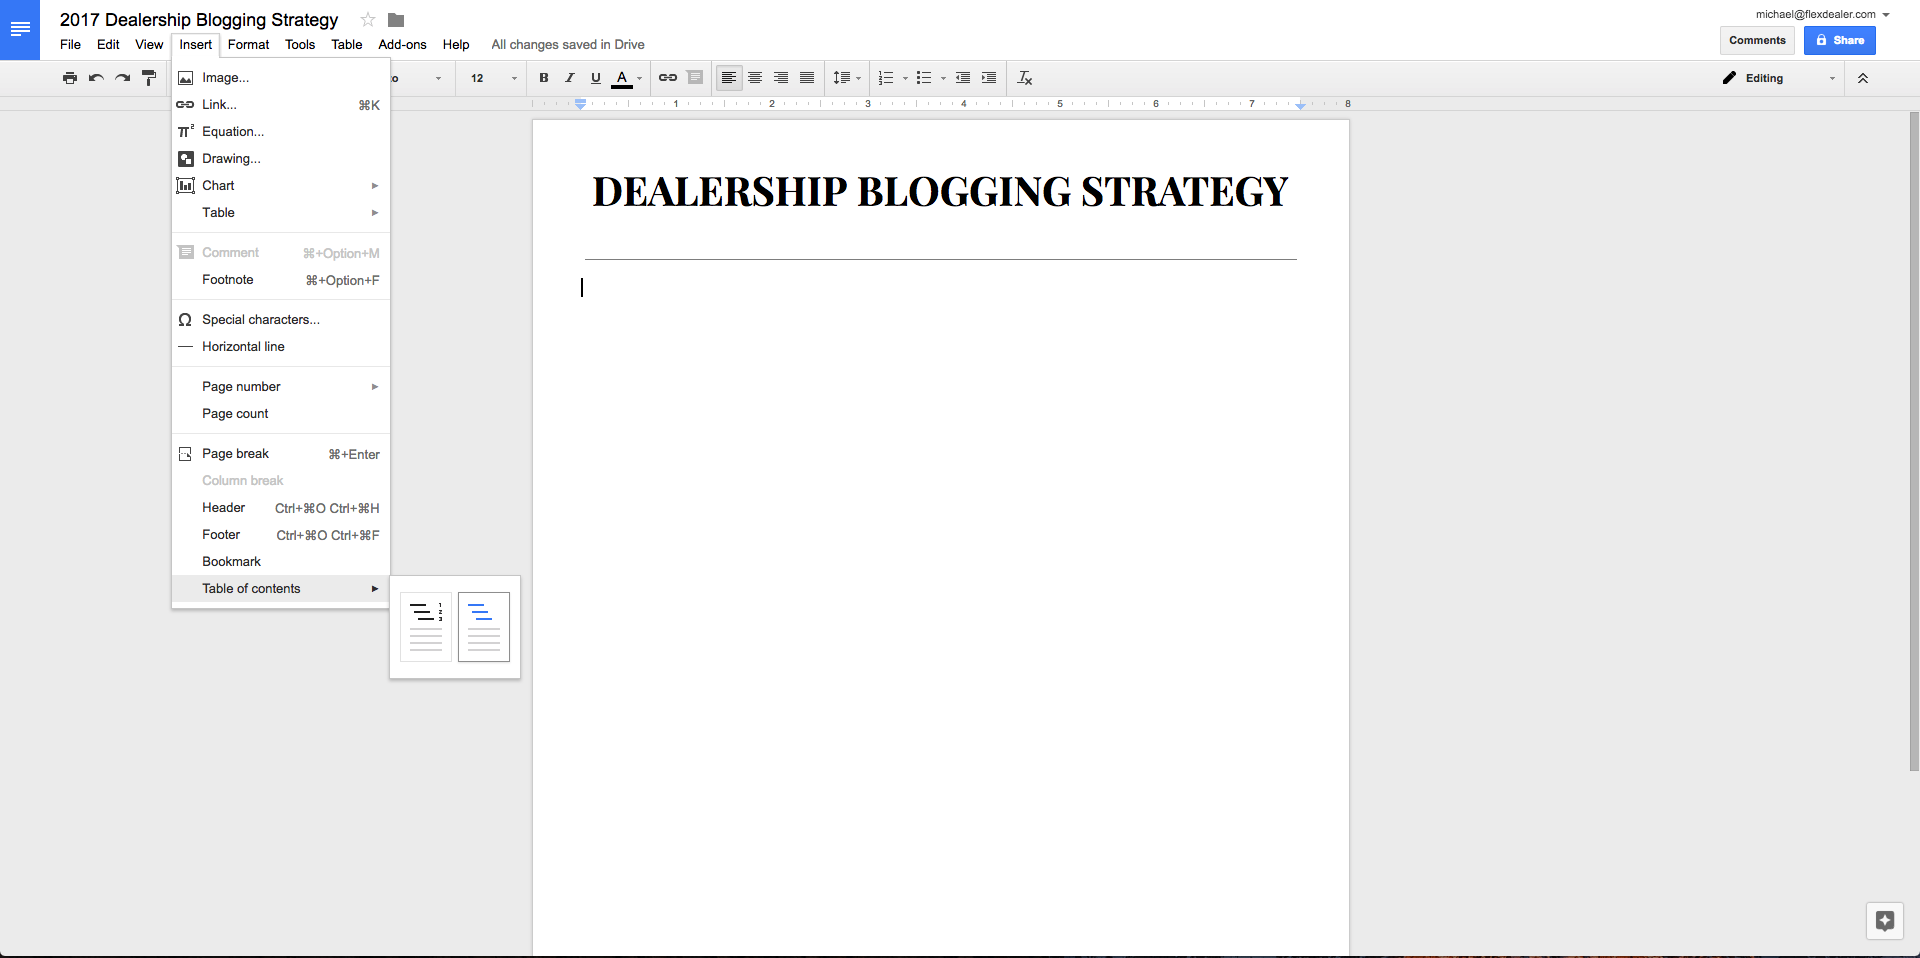The width and height of the screenshot is (1920, 958).
Task: Select the paint format roller icon
Action: [149, 78]
